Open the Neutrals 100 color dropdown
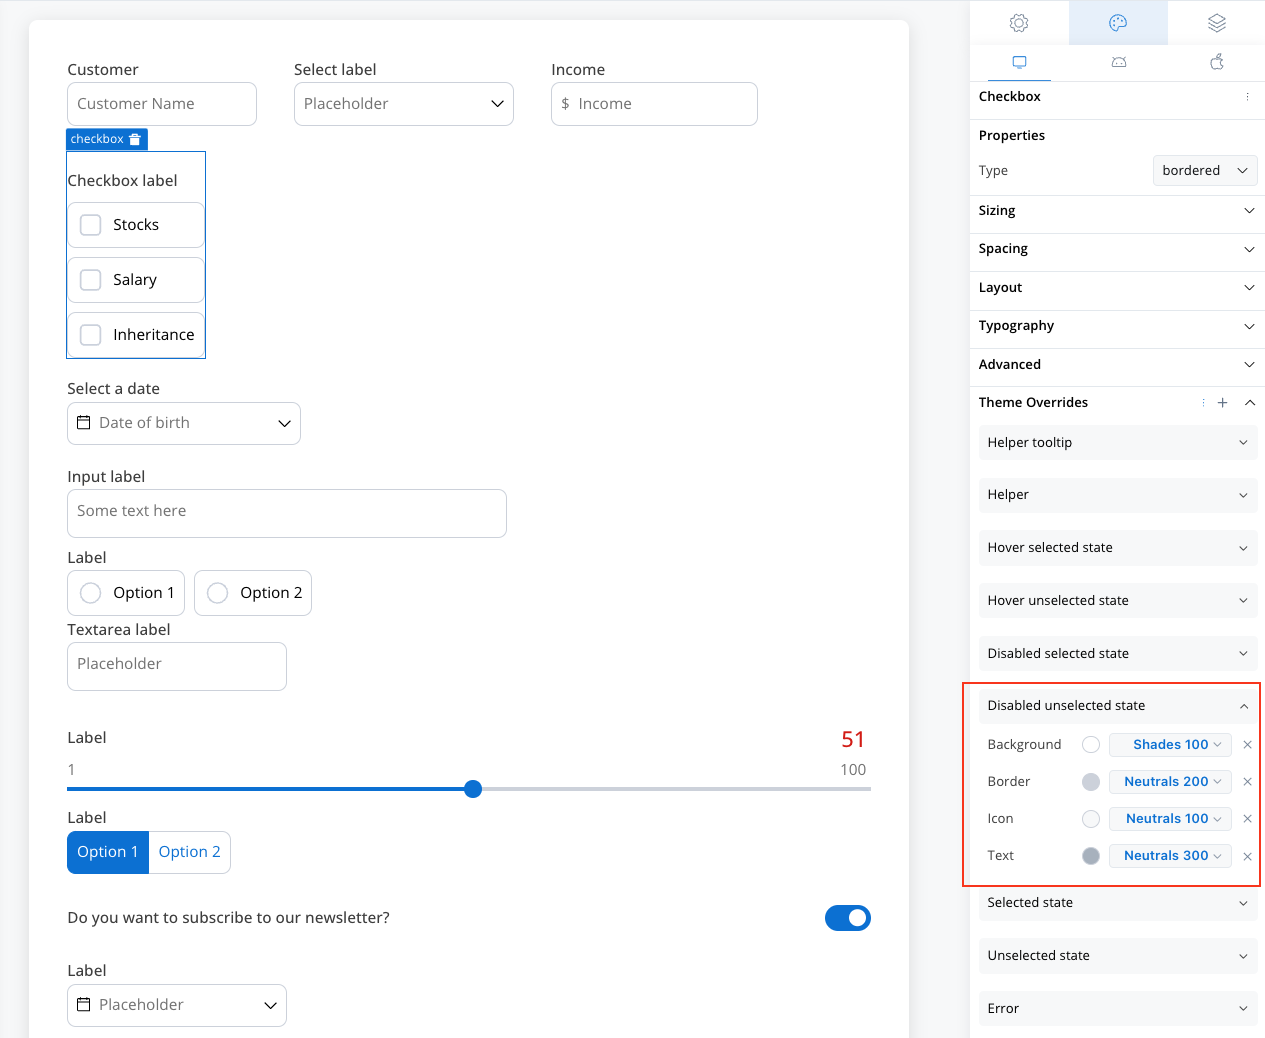This screenshot has width=1265, height=1038. click(x=1170, y=819)
